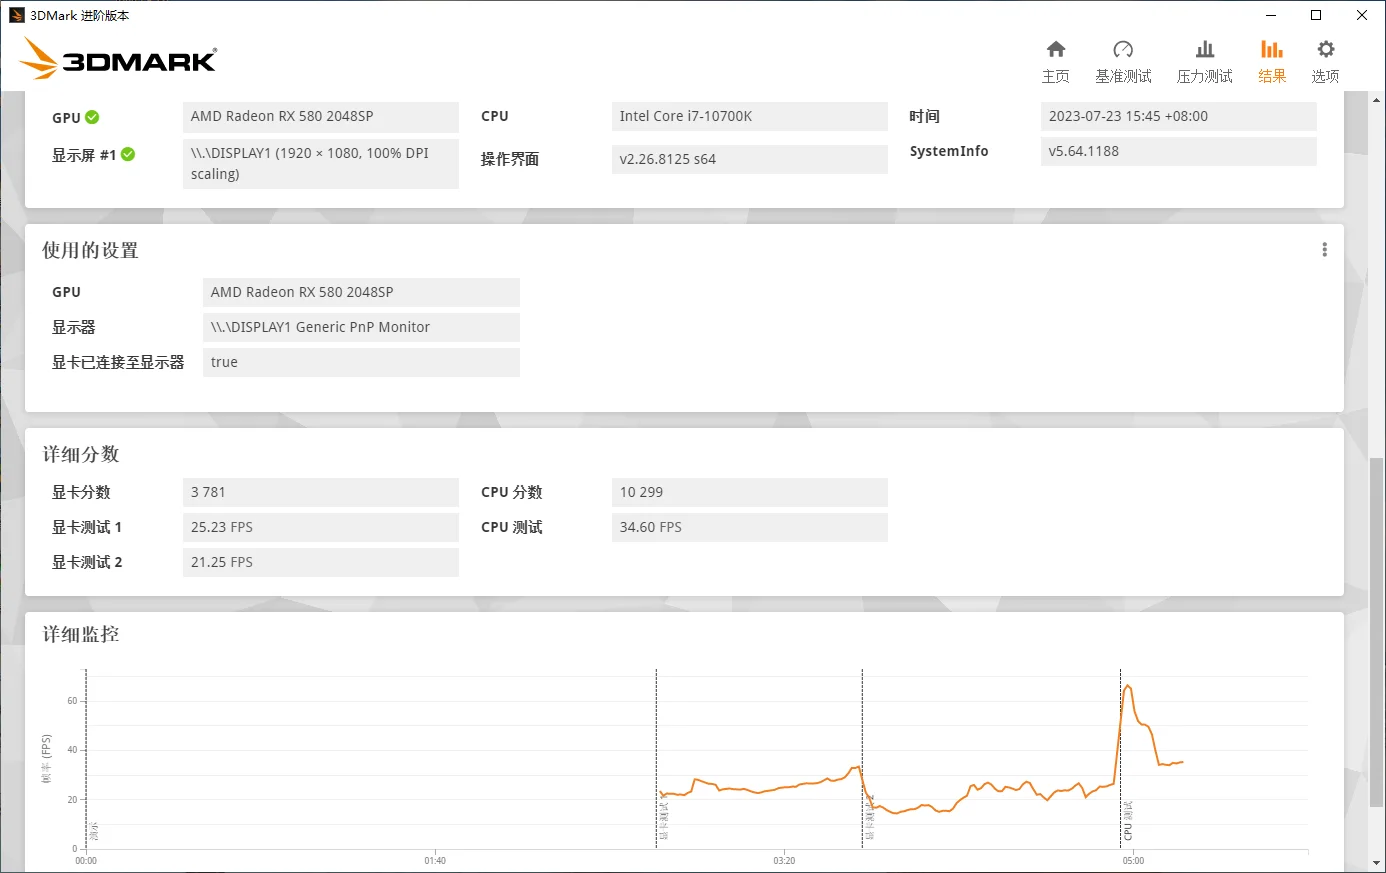
Task: Click the graphics score value 3 781
Action: pyautogui.click(x=320, y=492)
